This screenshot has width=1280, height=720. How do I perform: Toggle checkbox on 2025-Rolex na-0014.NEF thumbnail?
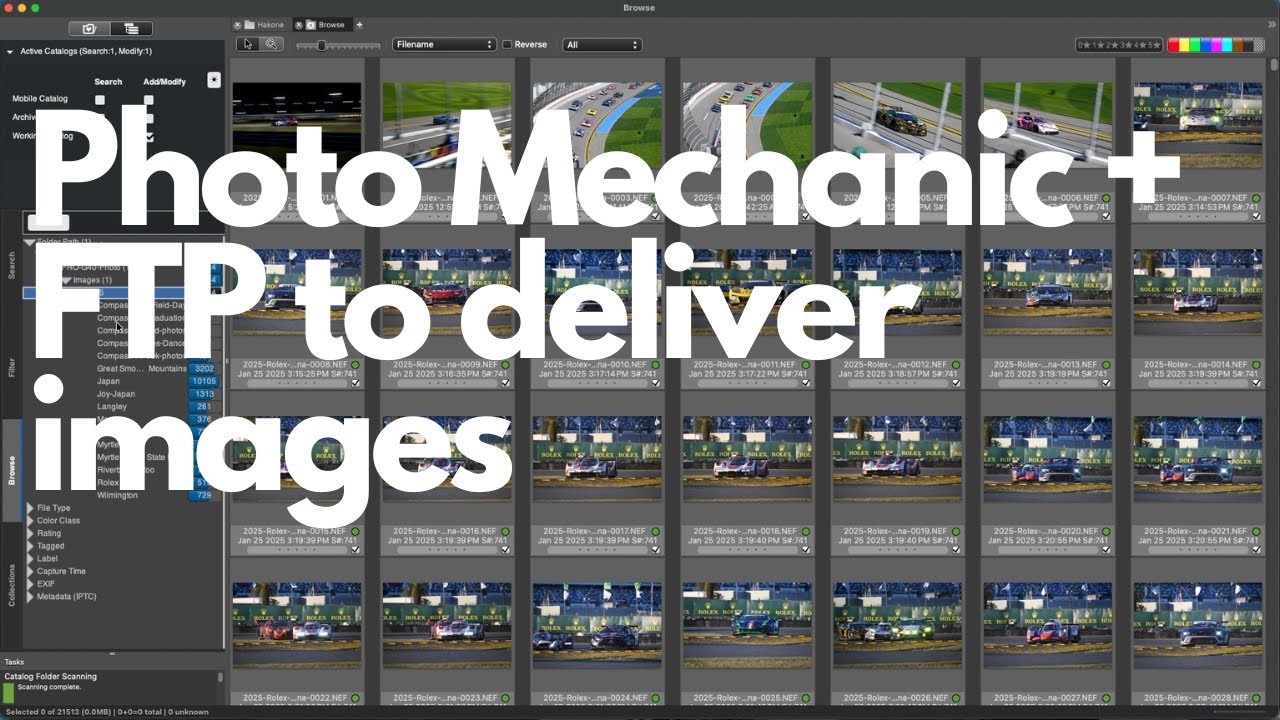1256,382
